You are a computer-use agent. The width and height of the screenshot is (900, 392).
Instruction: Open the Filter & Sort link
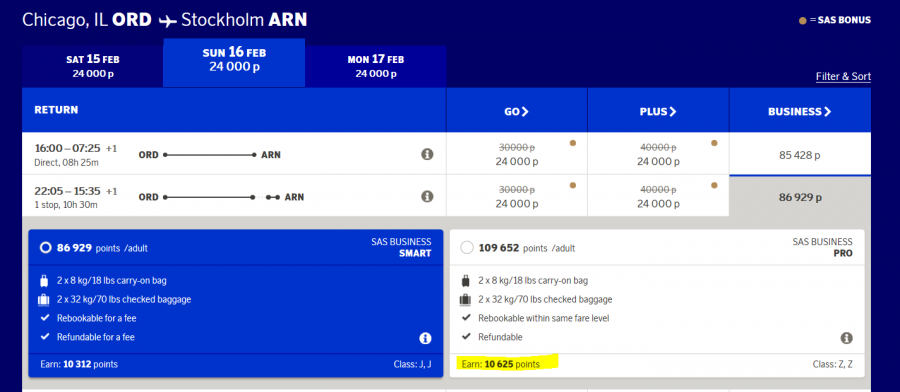(x=843, y=76)
